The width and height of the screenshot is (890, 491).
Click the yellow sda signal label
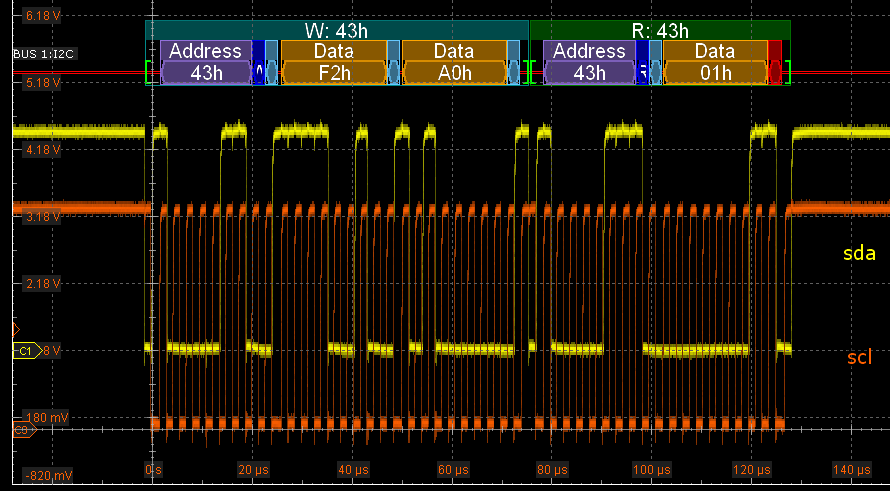click(x=860, y=254)
